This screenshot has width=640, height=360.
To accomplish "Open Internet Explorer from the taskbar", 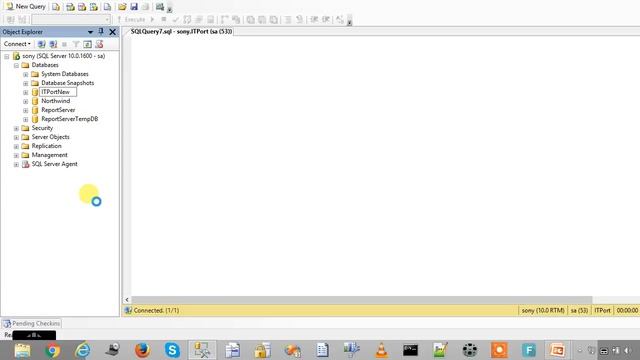I will tap(82, 350).
